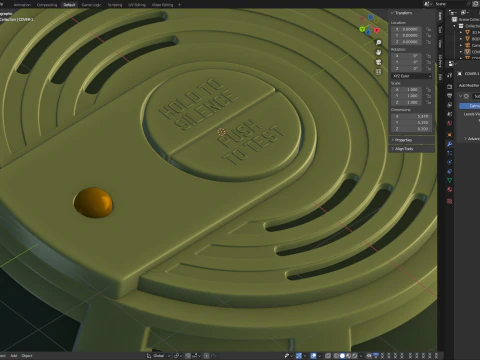Switch to the UV Editing workspace tab
The image size is (480, 360).
[137, 5]
